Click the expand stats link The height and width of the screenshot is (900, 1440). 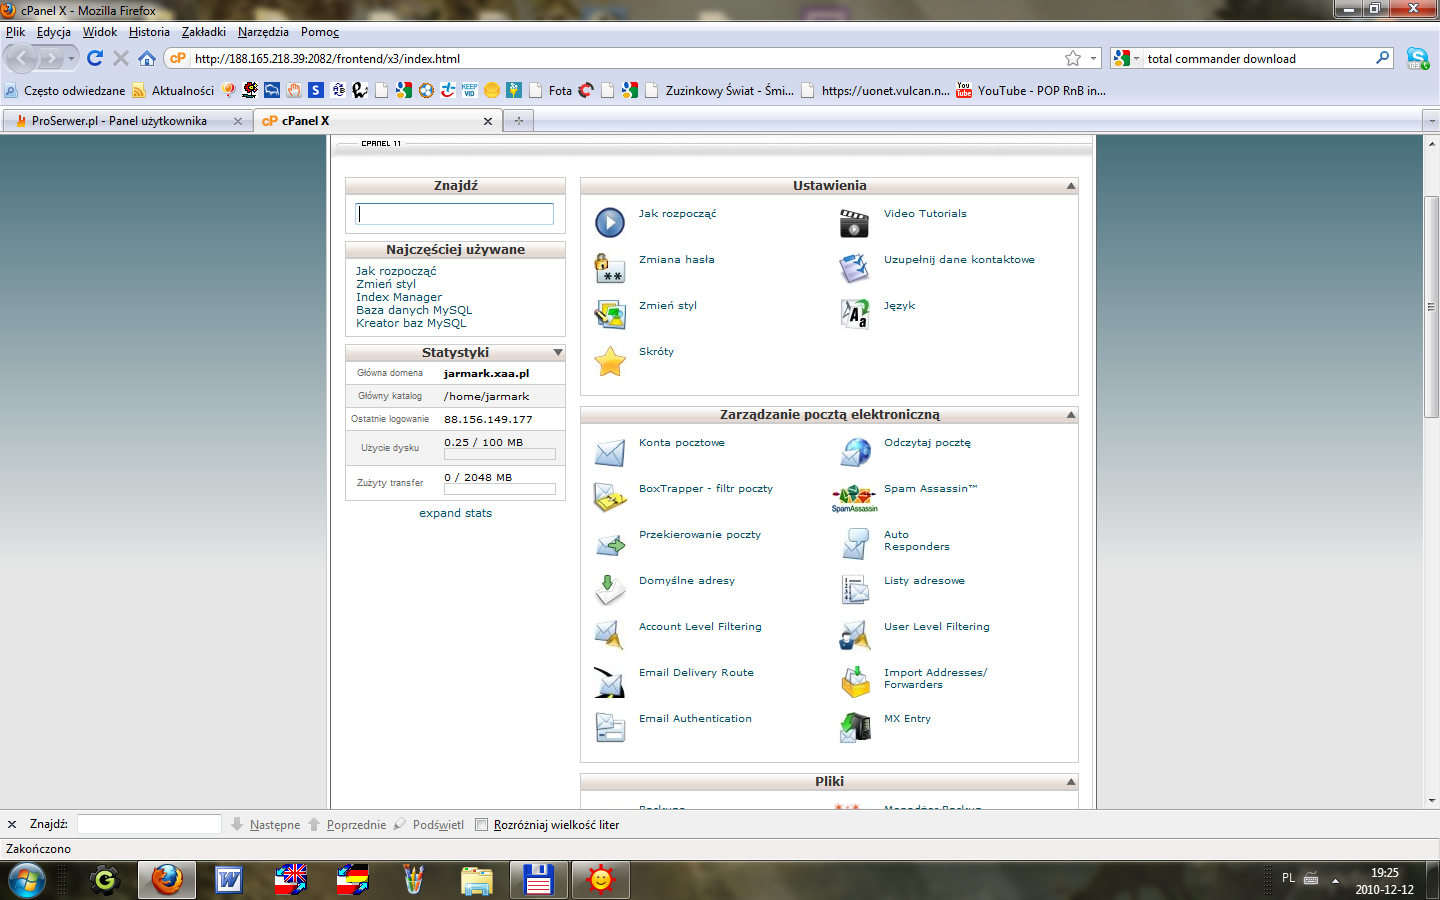[x=455, y=513]
